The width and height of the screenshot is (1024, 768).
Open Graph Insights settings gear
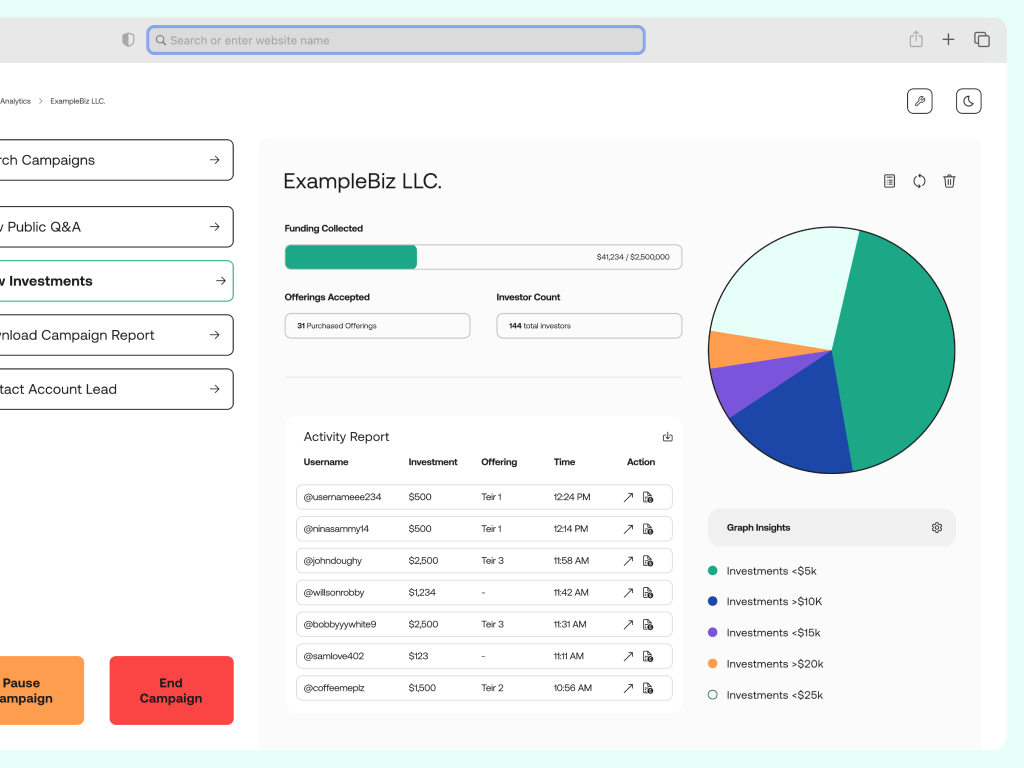pos(936,527)
